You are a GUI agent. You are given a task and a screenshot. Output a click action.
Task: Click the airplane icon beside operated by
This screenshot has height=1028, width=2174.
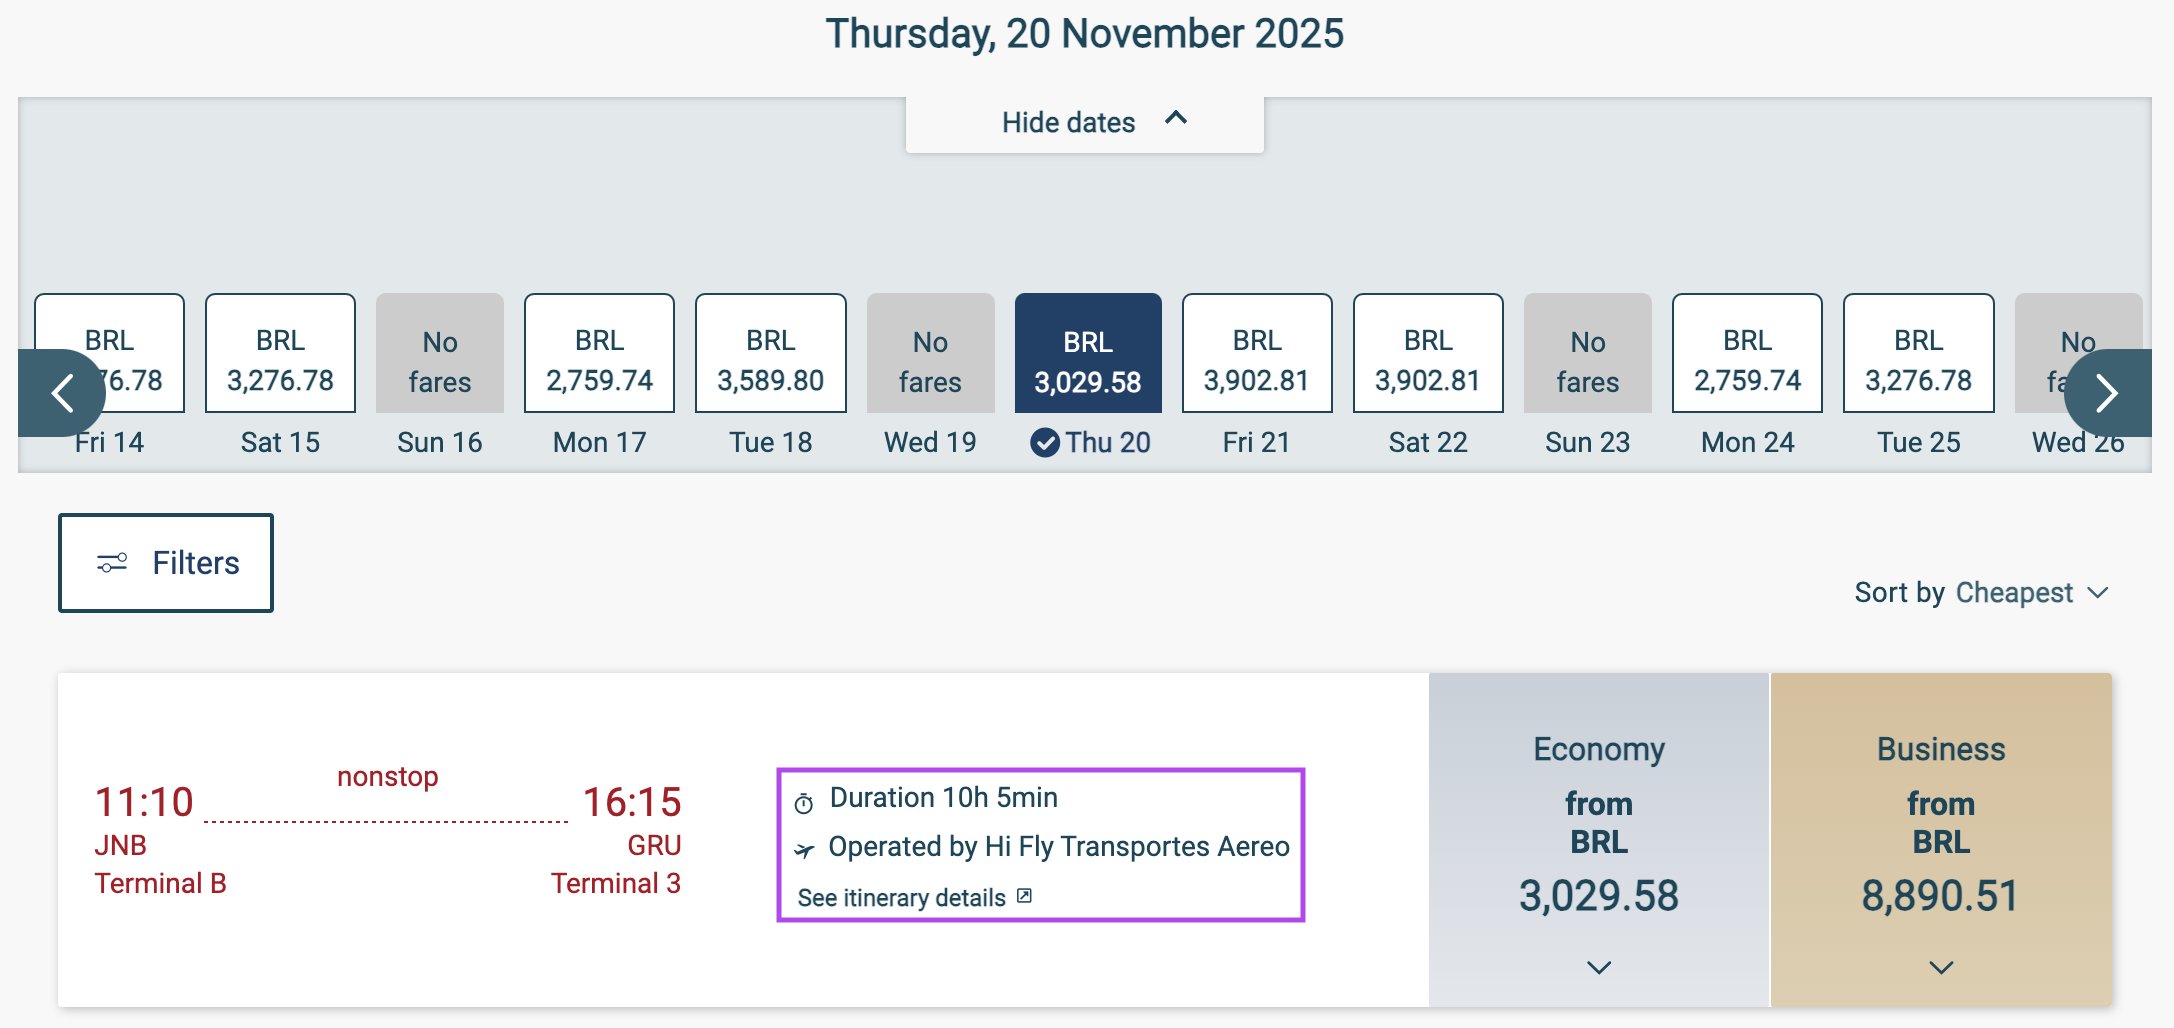click(x=804, y=850)
